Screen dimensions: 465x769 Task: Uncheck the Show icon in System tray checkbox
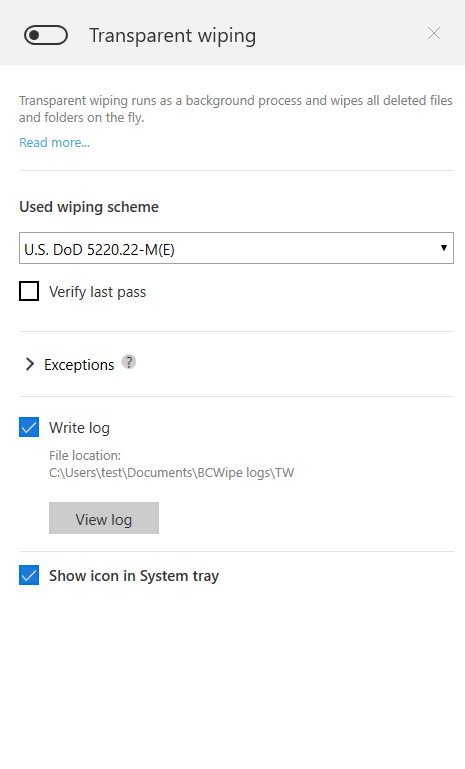tap(29, 575)
